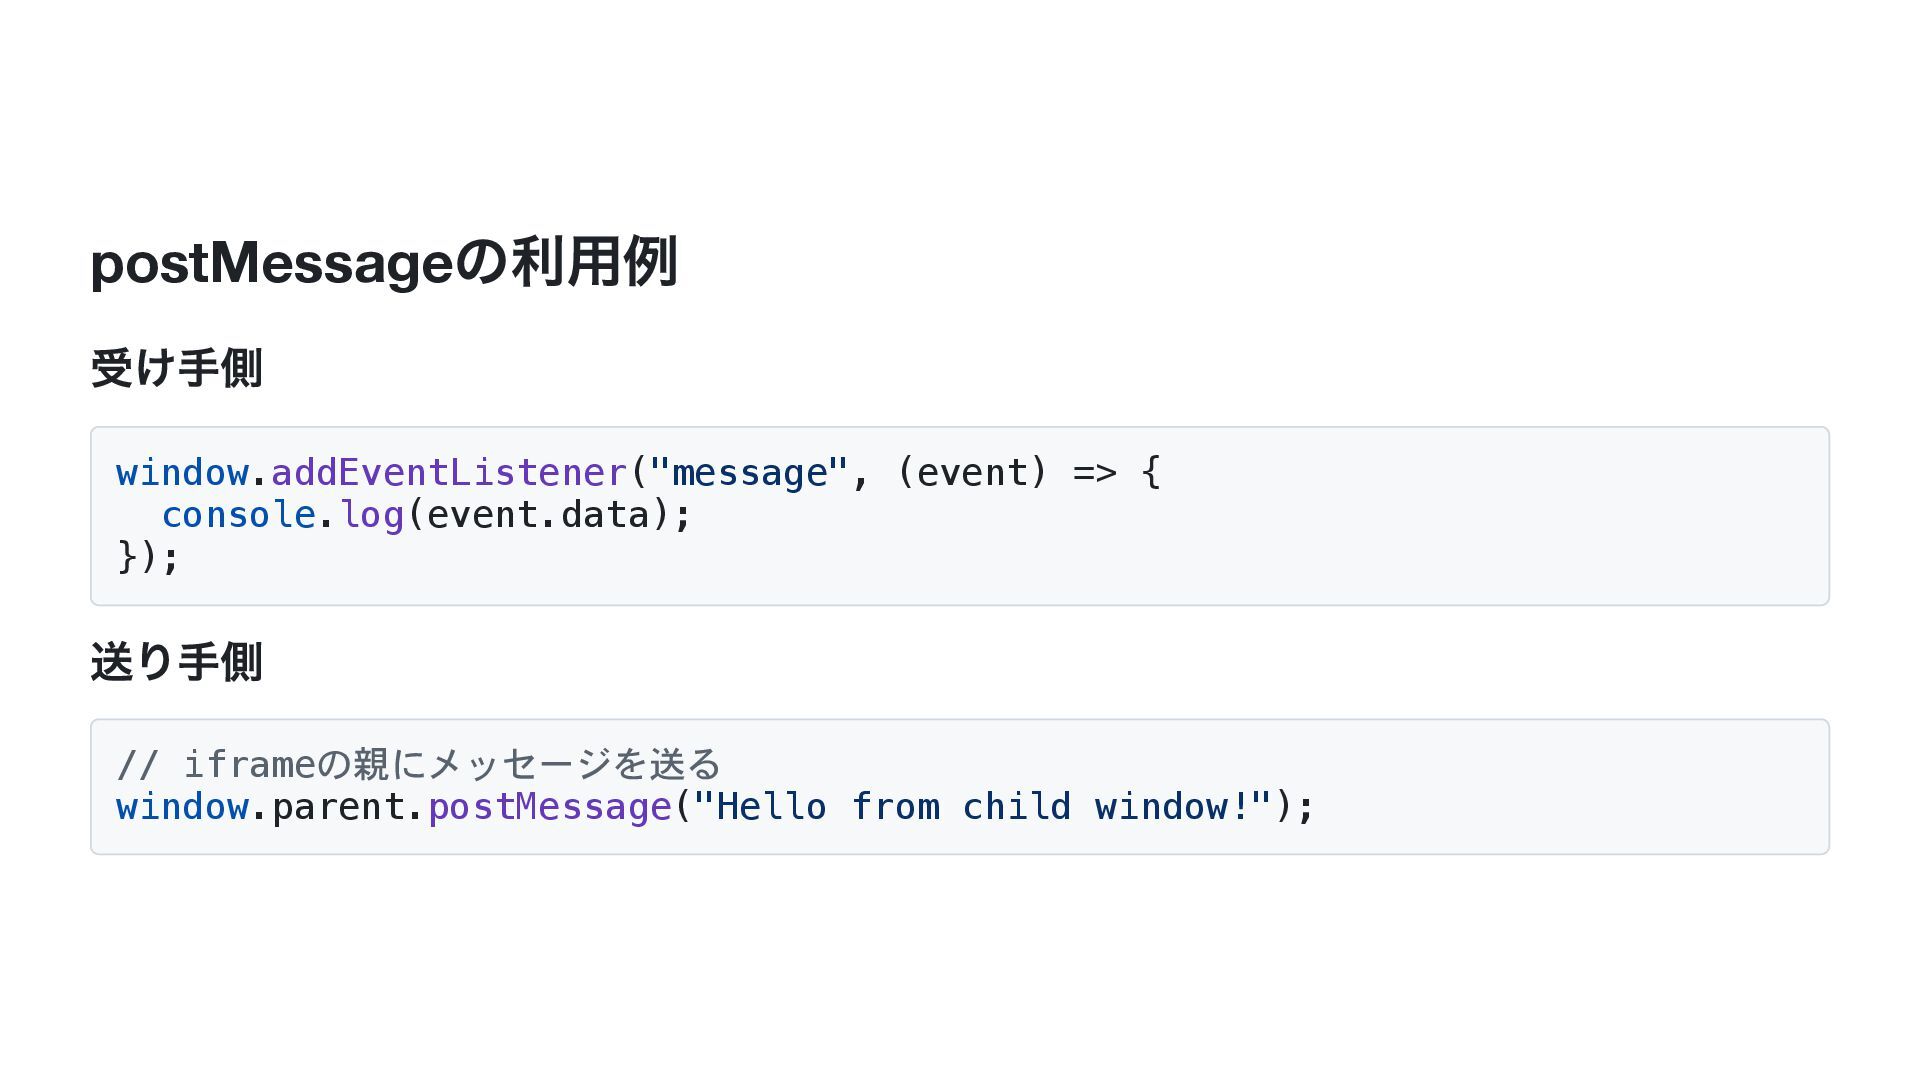Select the 受け手側 subheading
Screen dimensions: 1920x1080
(x=176, y=368)
